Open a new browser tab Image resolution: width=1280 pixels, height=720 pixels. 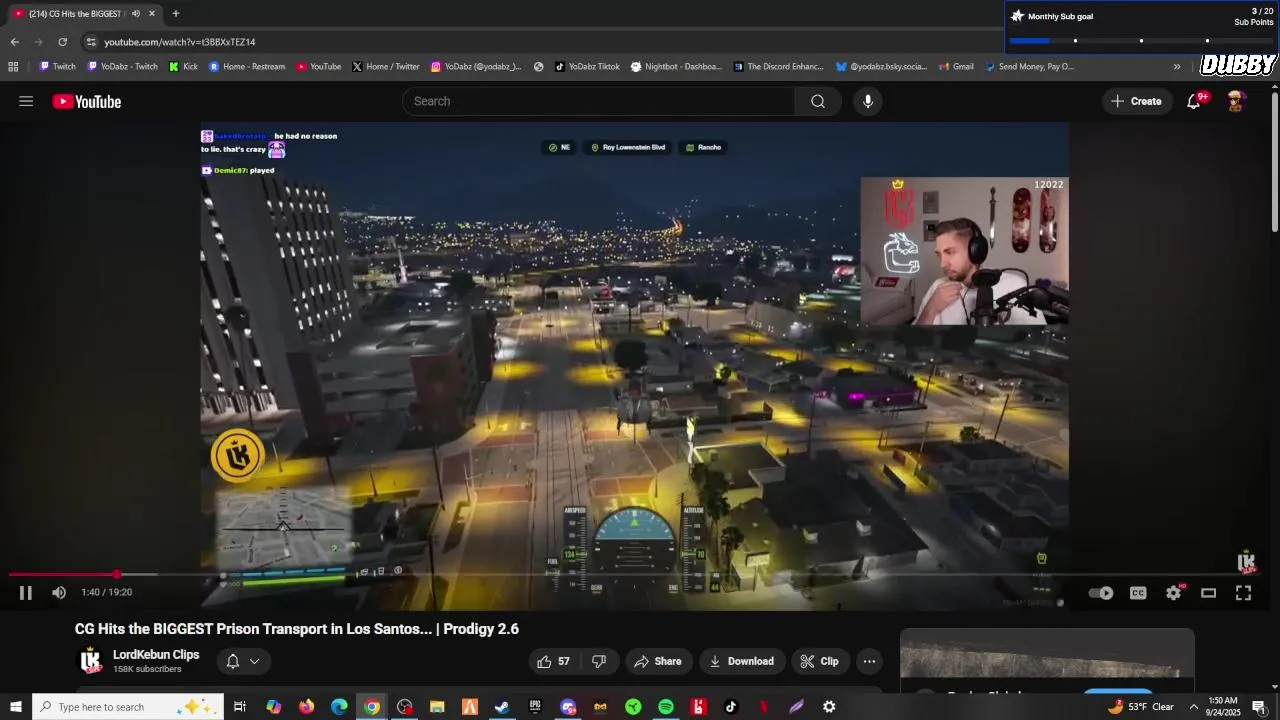coord(176,14)
